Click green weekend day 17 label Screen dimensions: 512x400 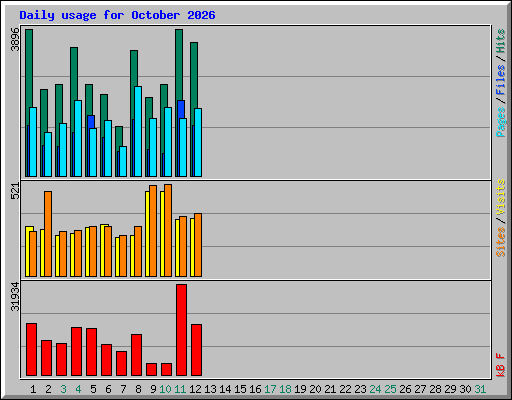point(270,389)
